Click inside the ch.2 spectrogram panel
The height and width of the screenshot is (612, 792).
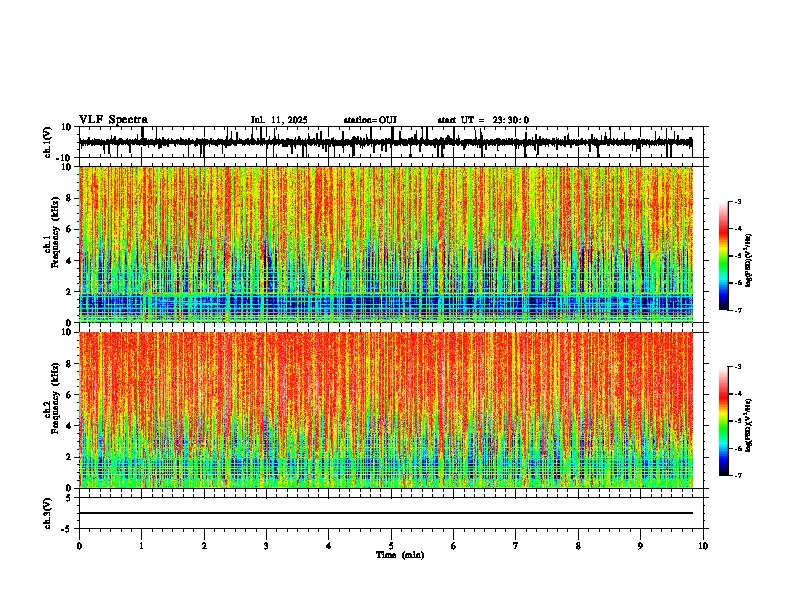coord(386,410)
